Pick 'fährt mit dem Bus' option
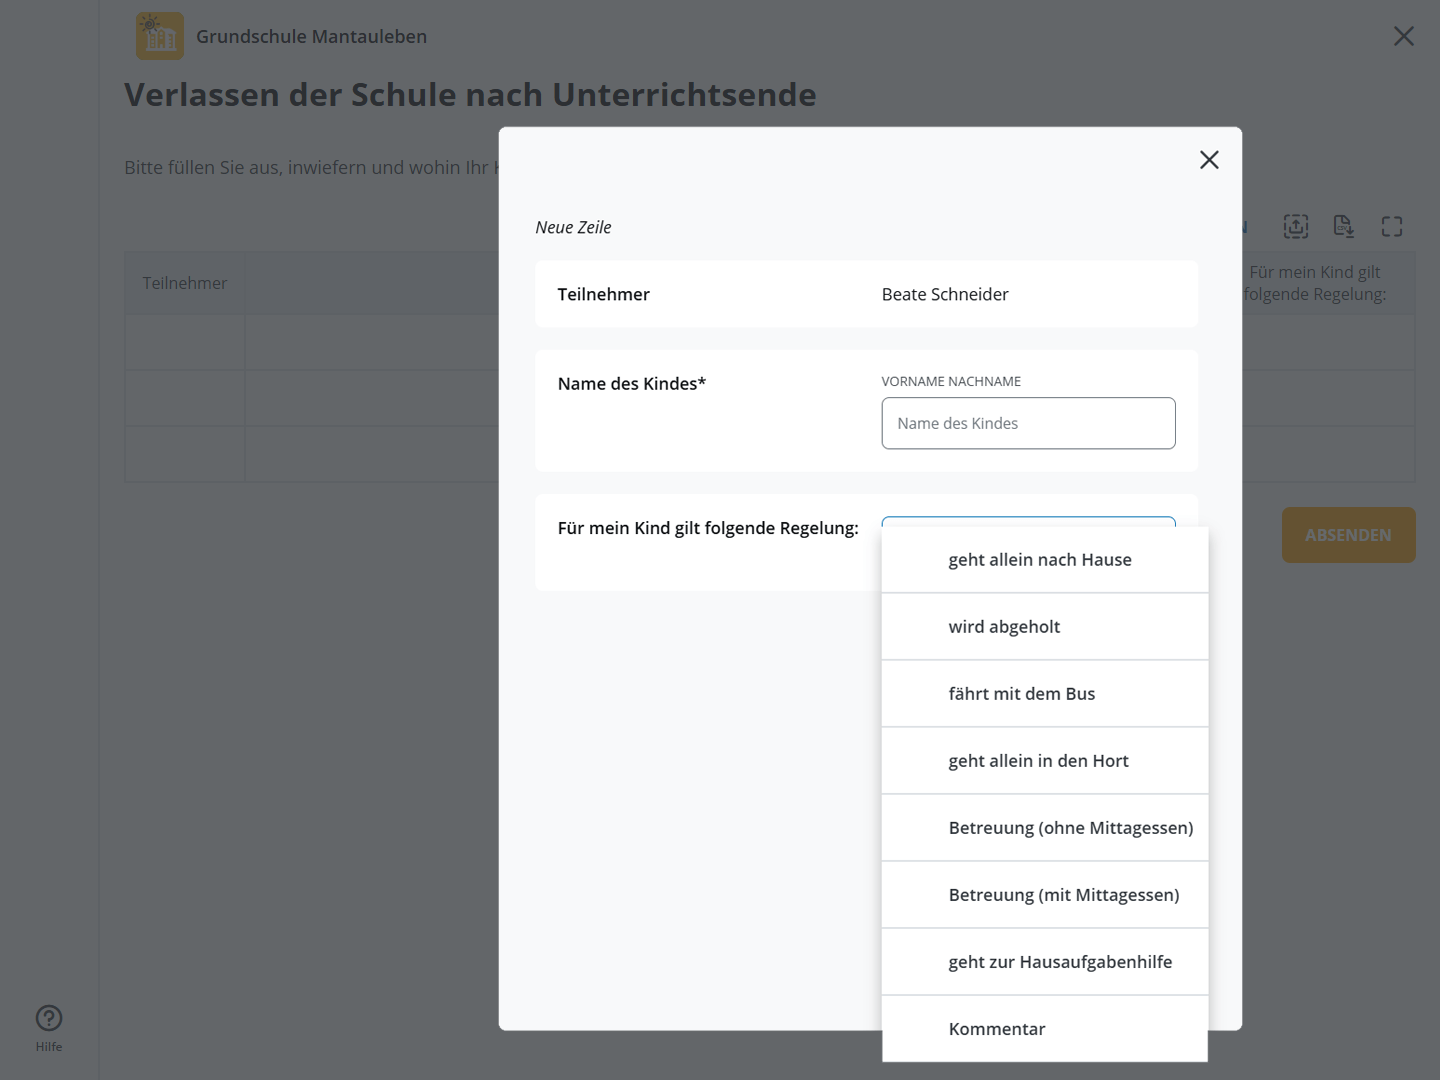This screenshot has height=1080, width=1440. click(x=1021, y=694)
